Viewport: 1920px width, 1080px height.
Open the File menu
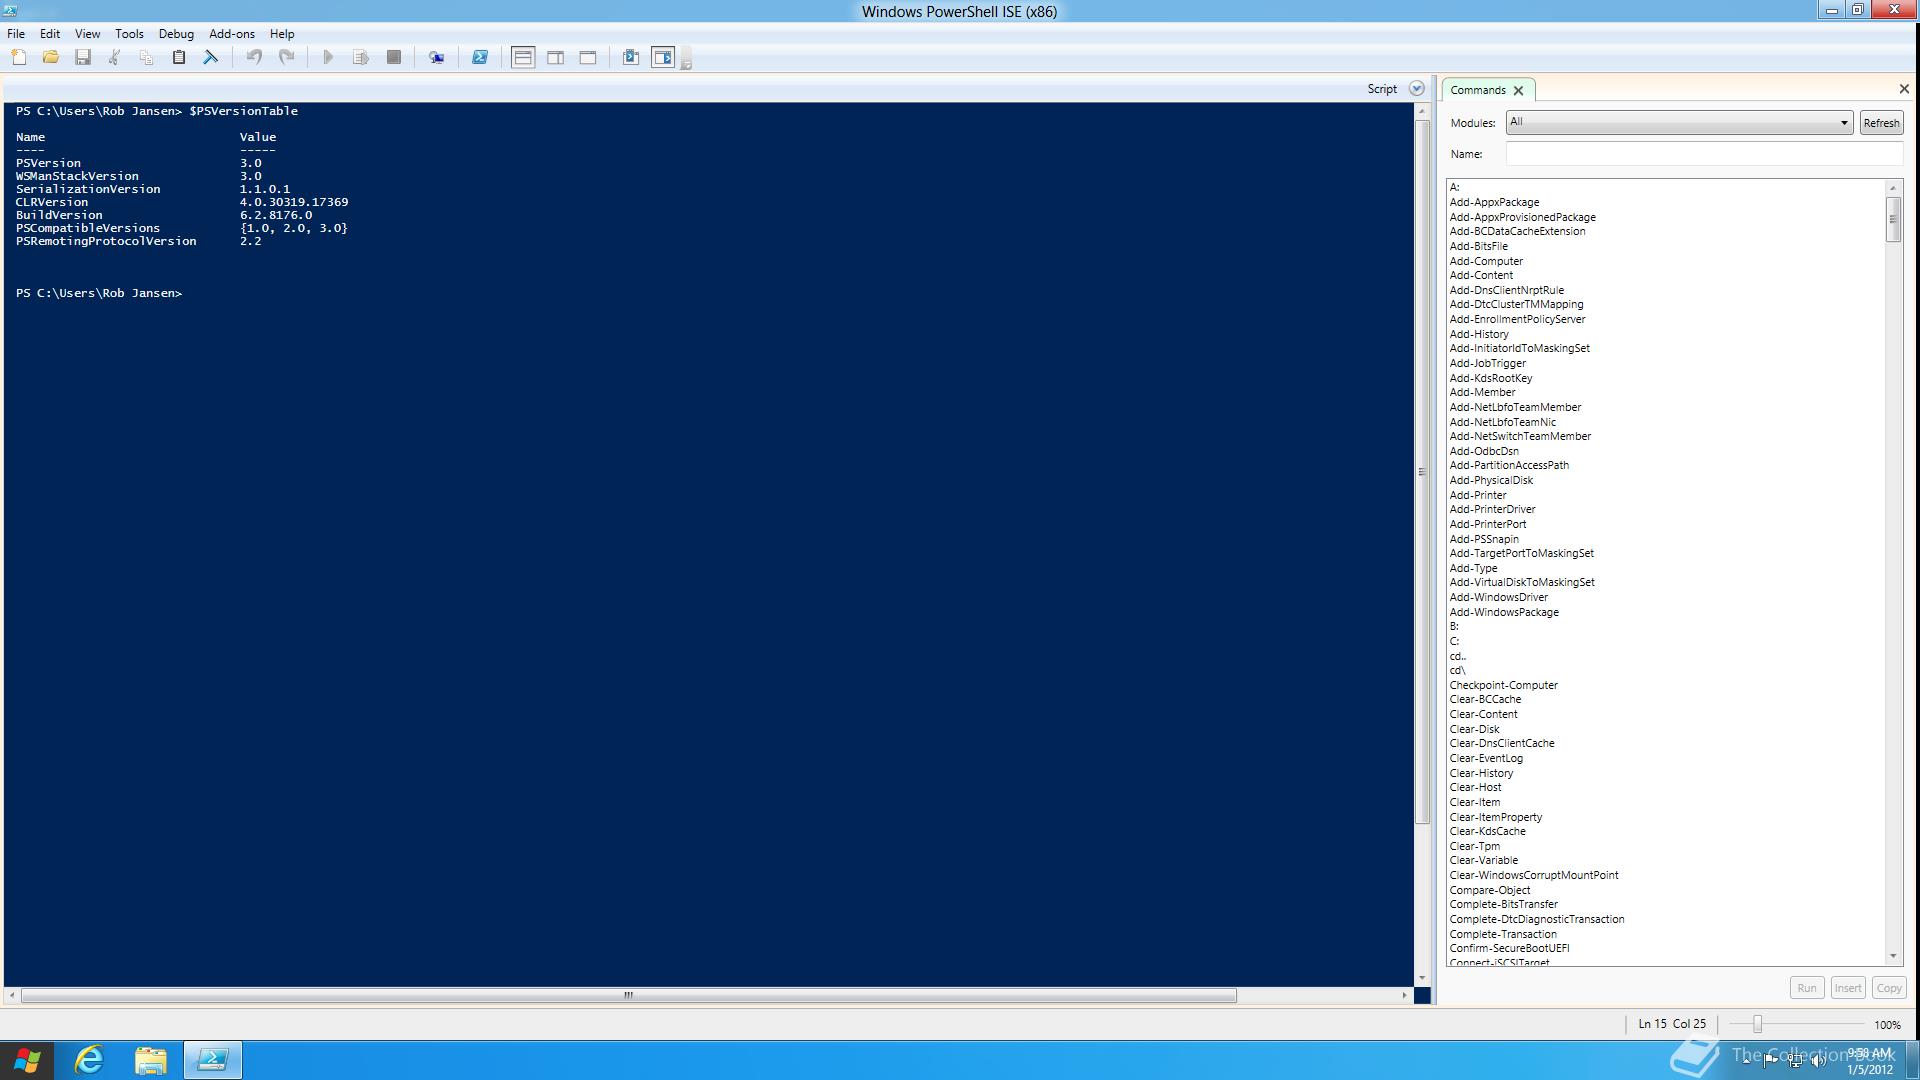[16, 34]
